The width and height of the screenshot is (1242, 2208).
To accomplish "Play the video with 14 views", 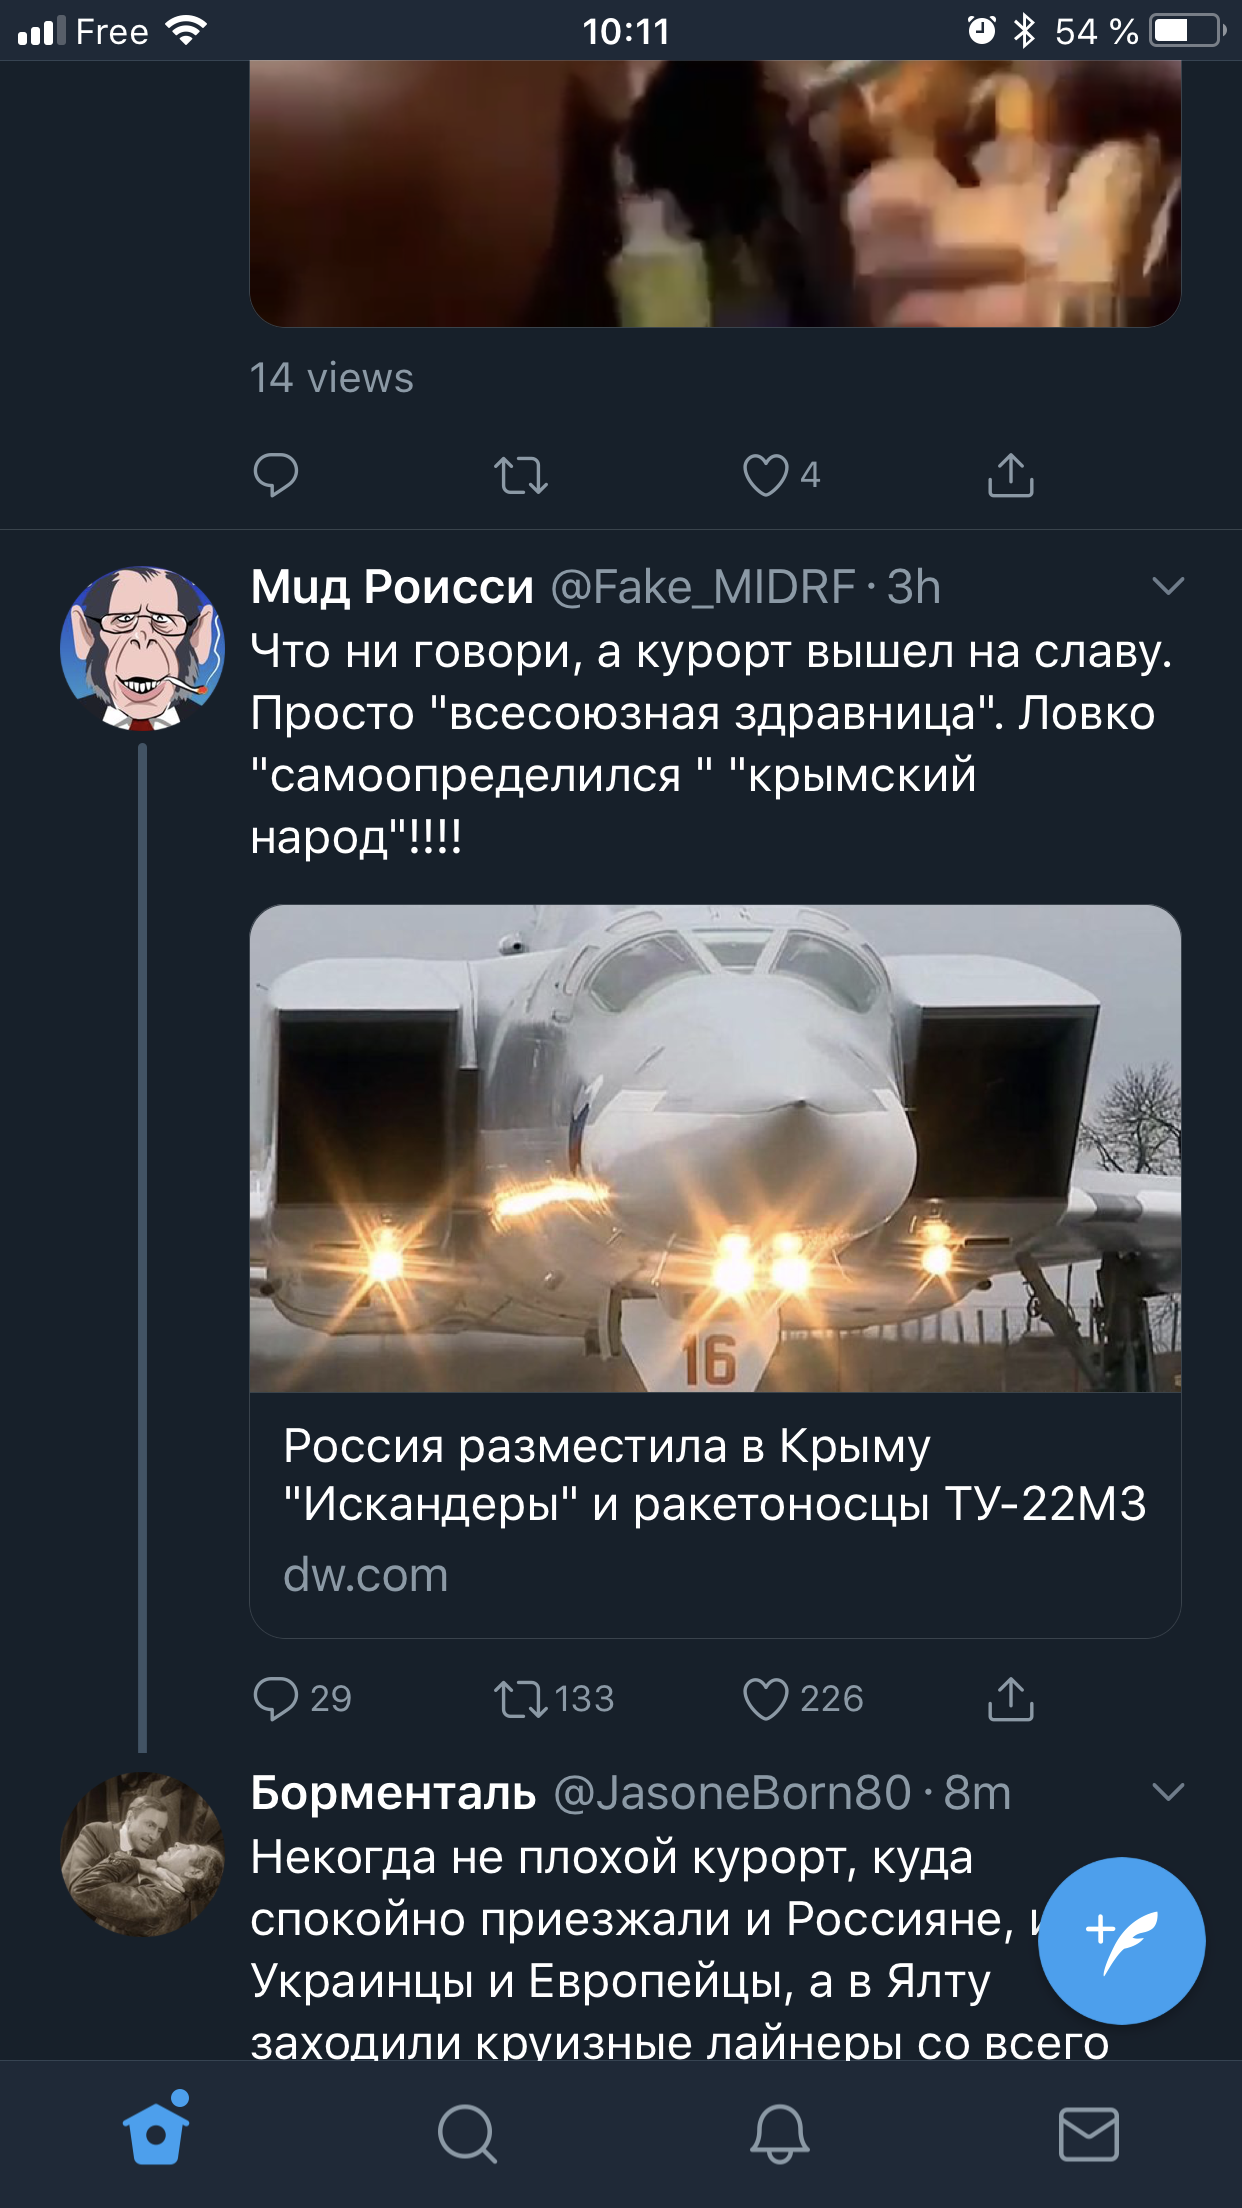I will pyautogui.click(x=715, y=193).
